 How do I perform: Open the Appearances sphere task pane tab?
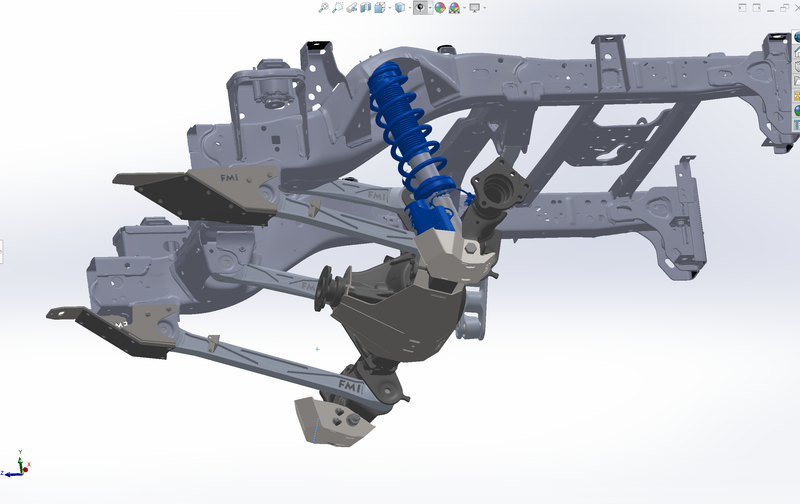click(796, 110)
